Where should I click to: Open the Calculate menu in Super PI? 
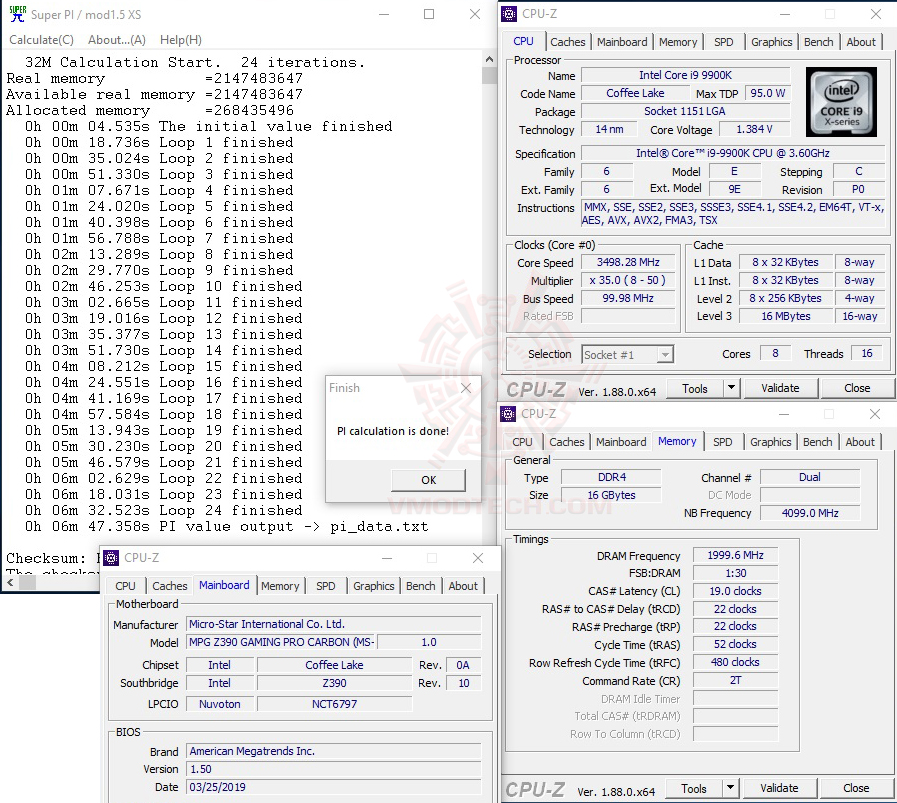[41, 40]
